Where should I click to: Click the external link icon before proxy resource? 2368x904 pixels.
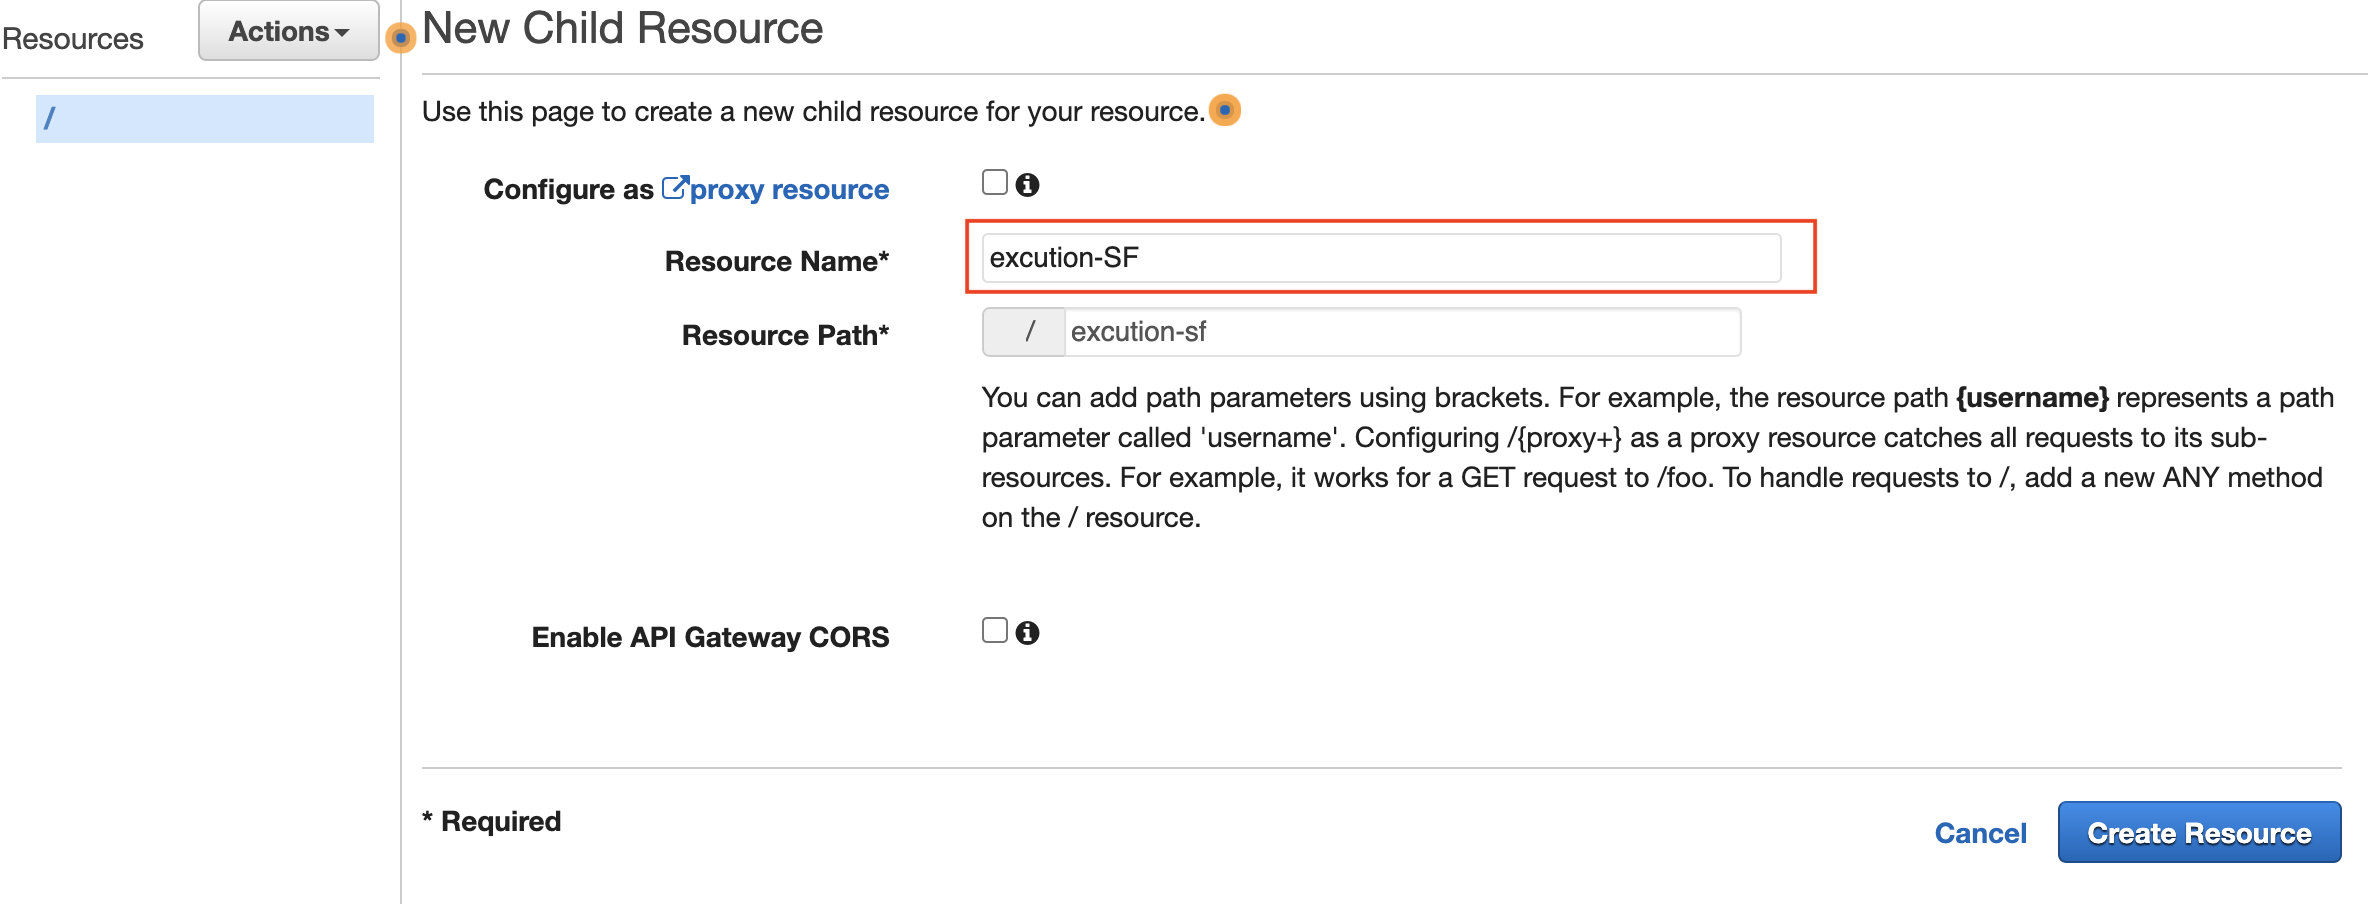(674, 186)
